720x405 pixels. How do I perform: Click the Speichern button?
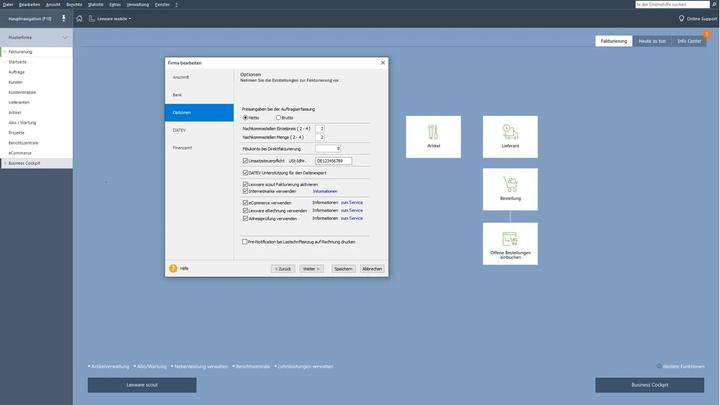coord(343,269)
